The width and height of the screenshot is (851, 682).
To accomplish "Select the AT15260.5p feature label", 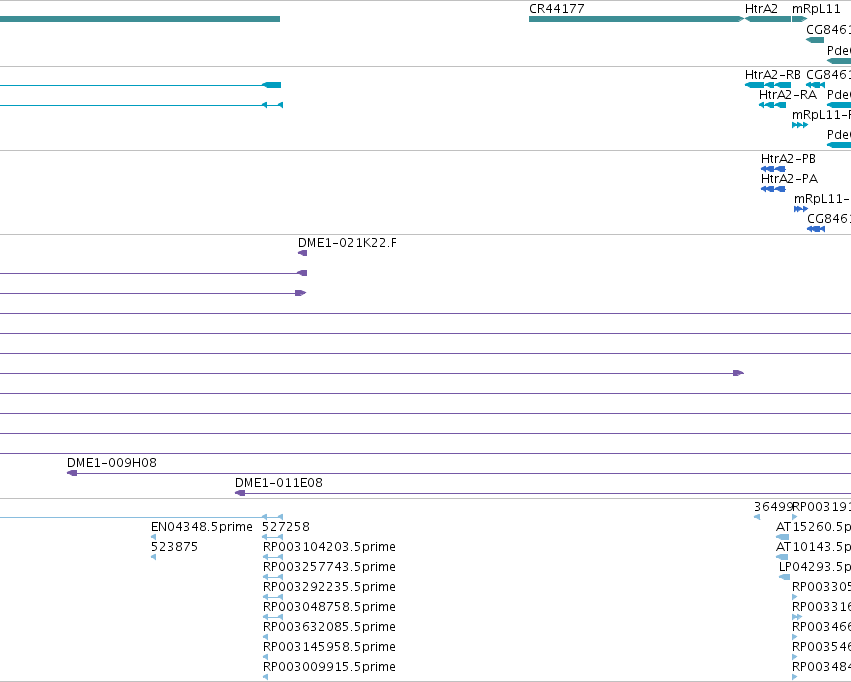I will pos(813,527).
